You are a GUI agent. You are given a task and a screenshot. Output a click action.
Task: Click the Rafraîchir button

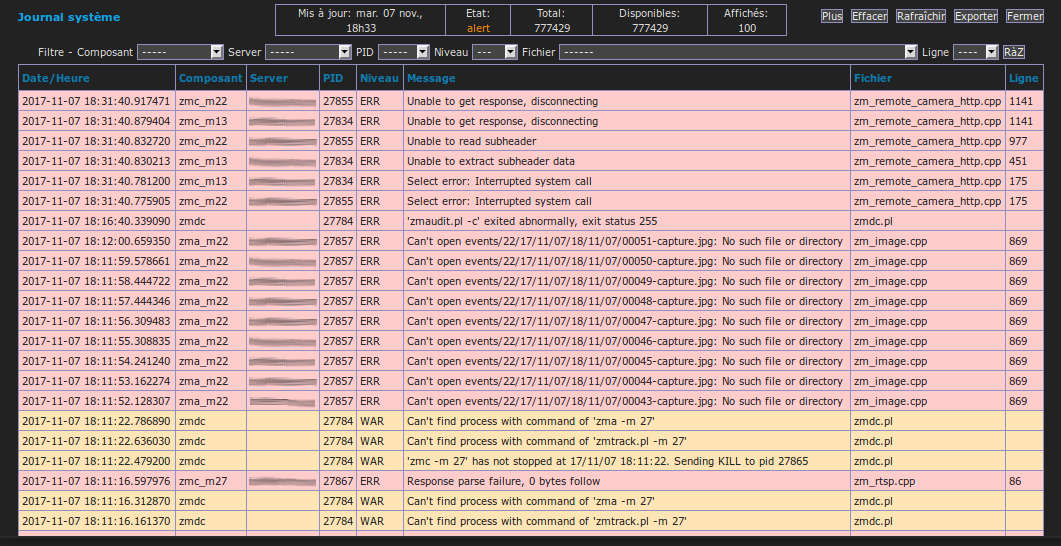921,16
